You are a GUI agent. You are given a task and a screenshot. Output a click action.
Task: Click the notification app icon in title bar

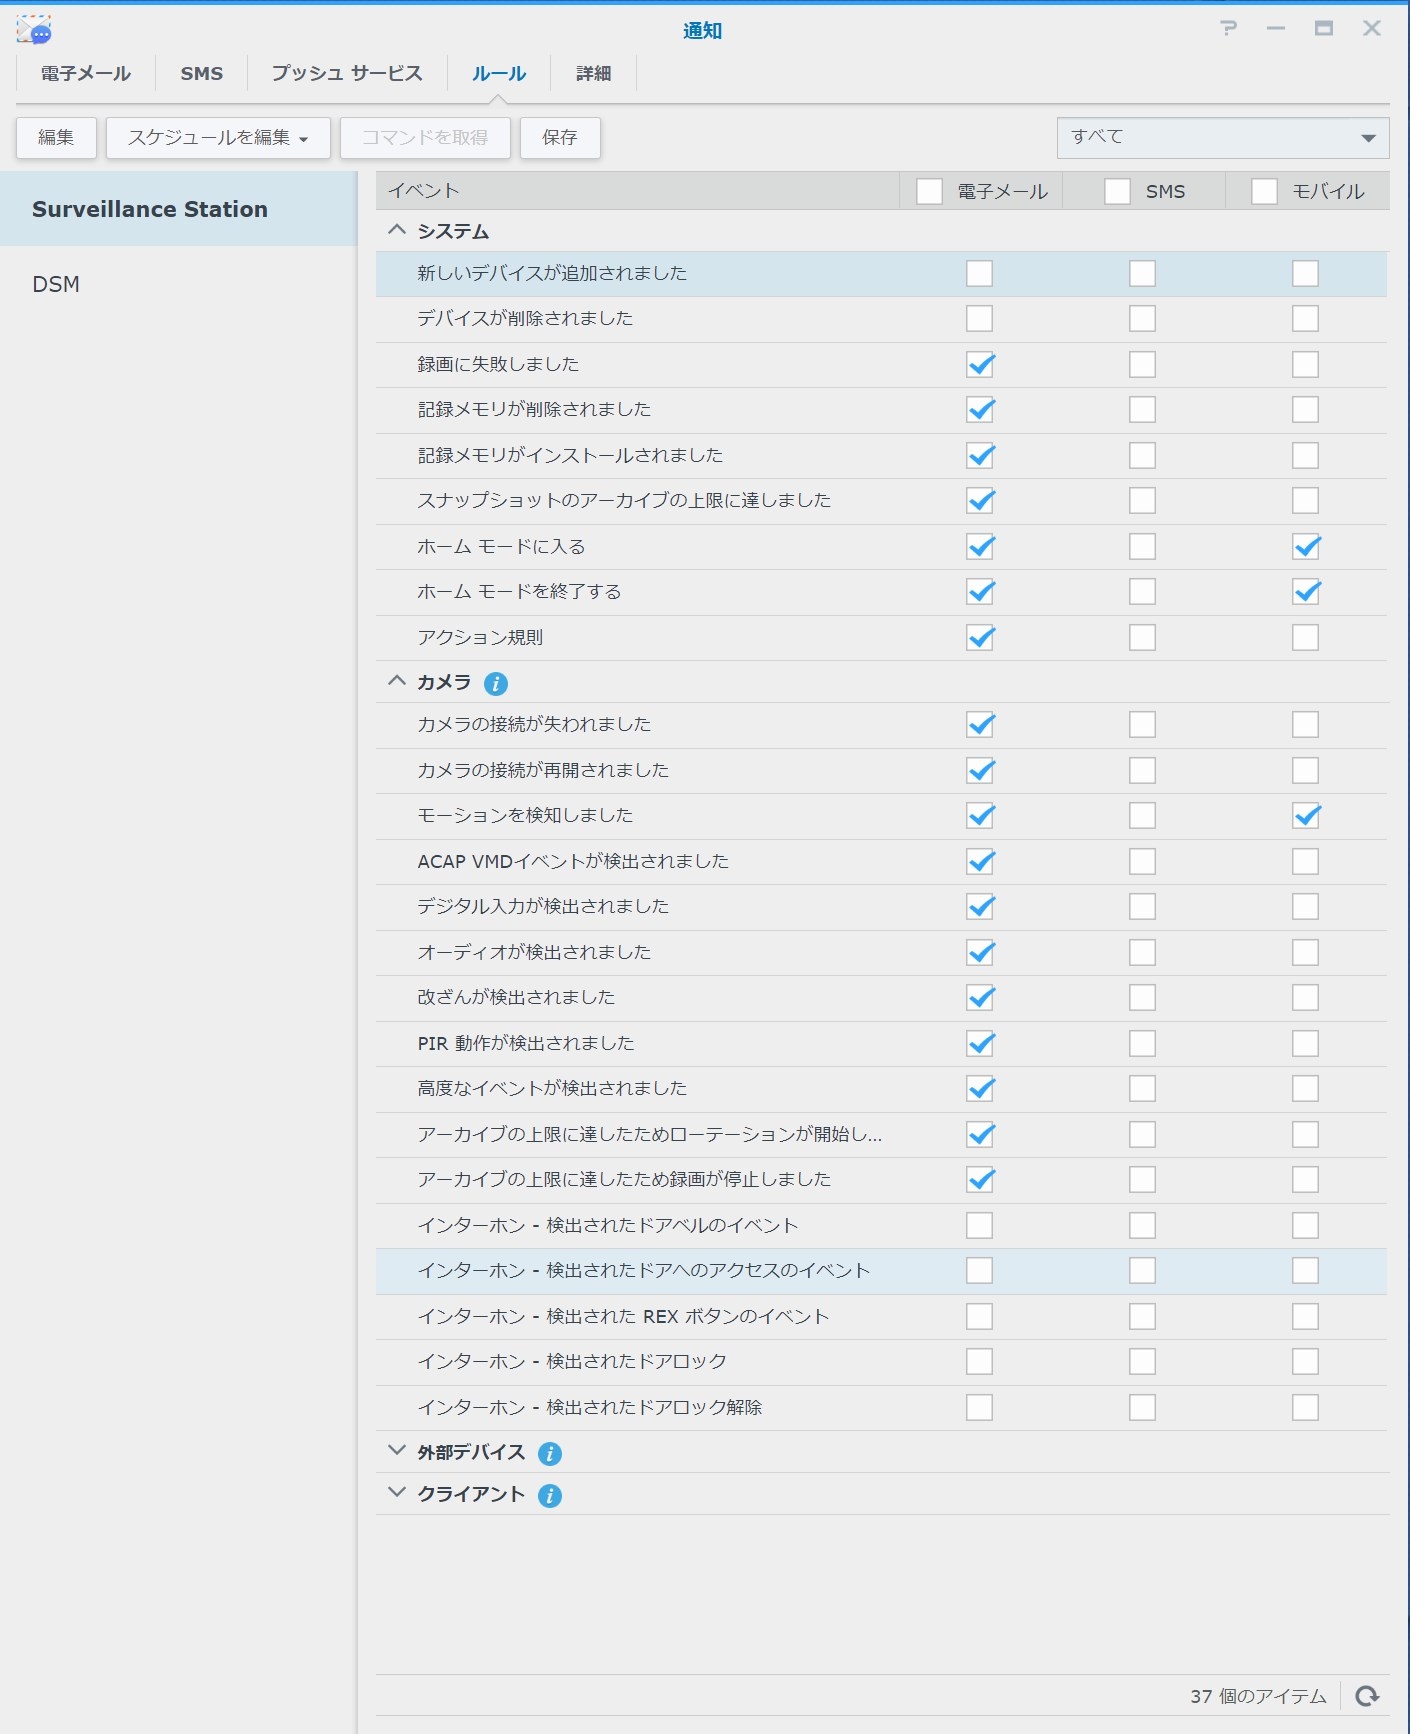pos(35,30)
